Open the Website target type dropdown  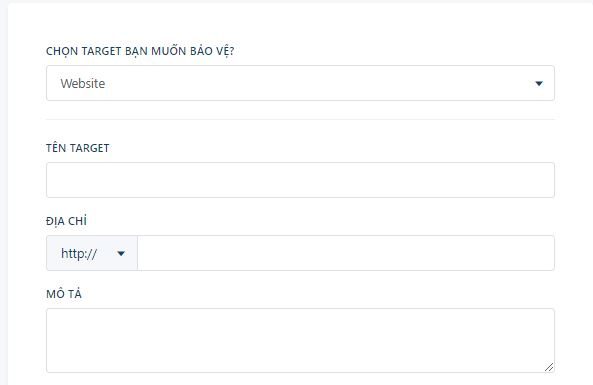click(300, 83)
